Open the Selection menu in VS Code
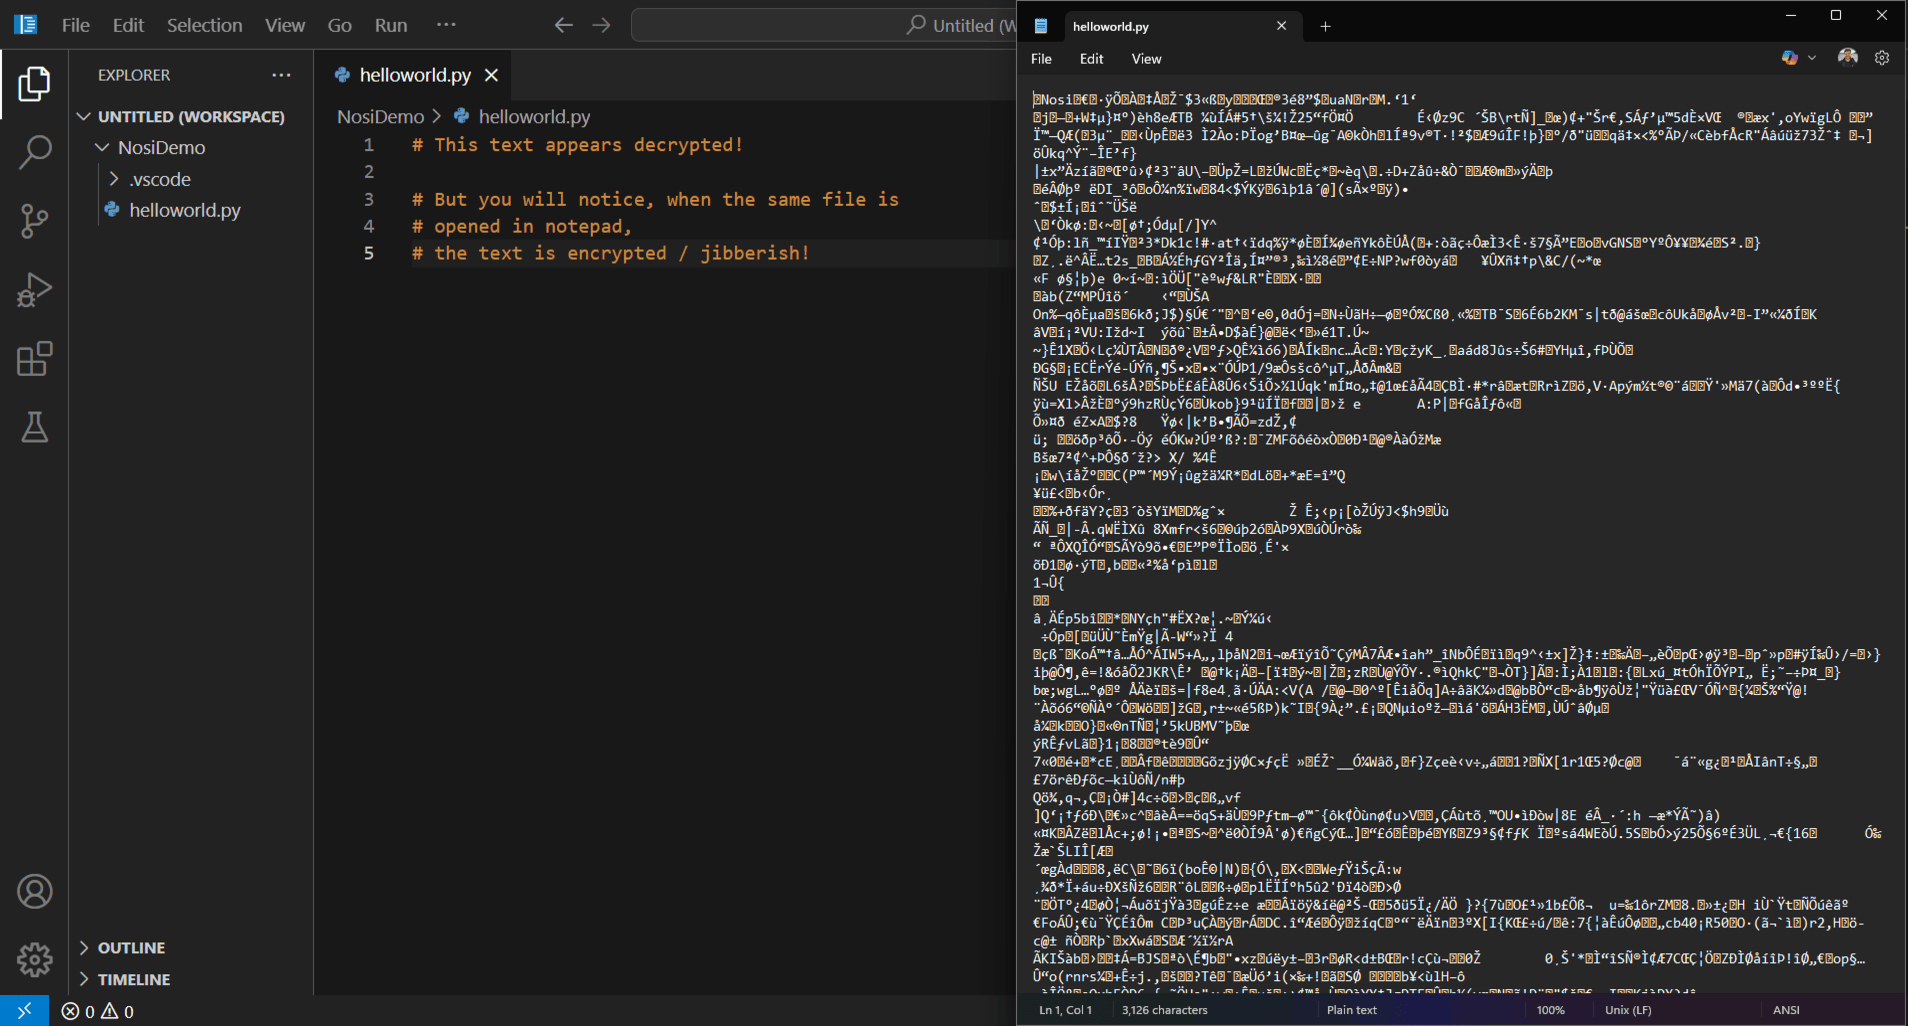Image resolution: width=1908 pixels, height=1026 pixels. [x=204, y=25]
